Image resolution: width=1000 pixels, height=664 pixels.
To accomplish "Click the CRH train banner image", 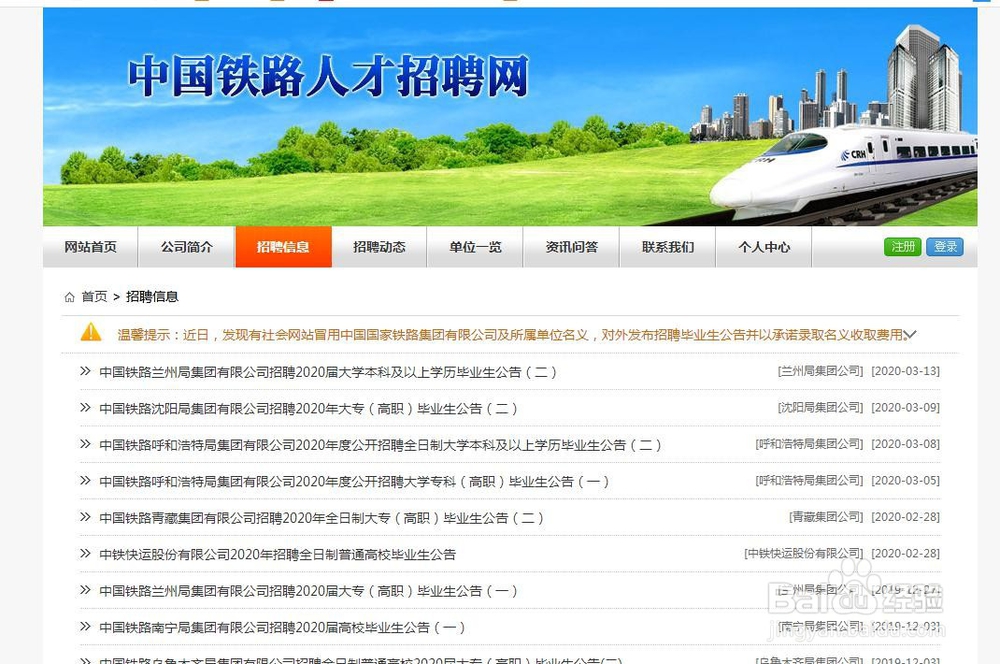I will pos(843,172).
